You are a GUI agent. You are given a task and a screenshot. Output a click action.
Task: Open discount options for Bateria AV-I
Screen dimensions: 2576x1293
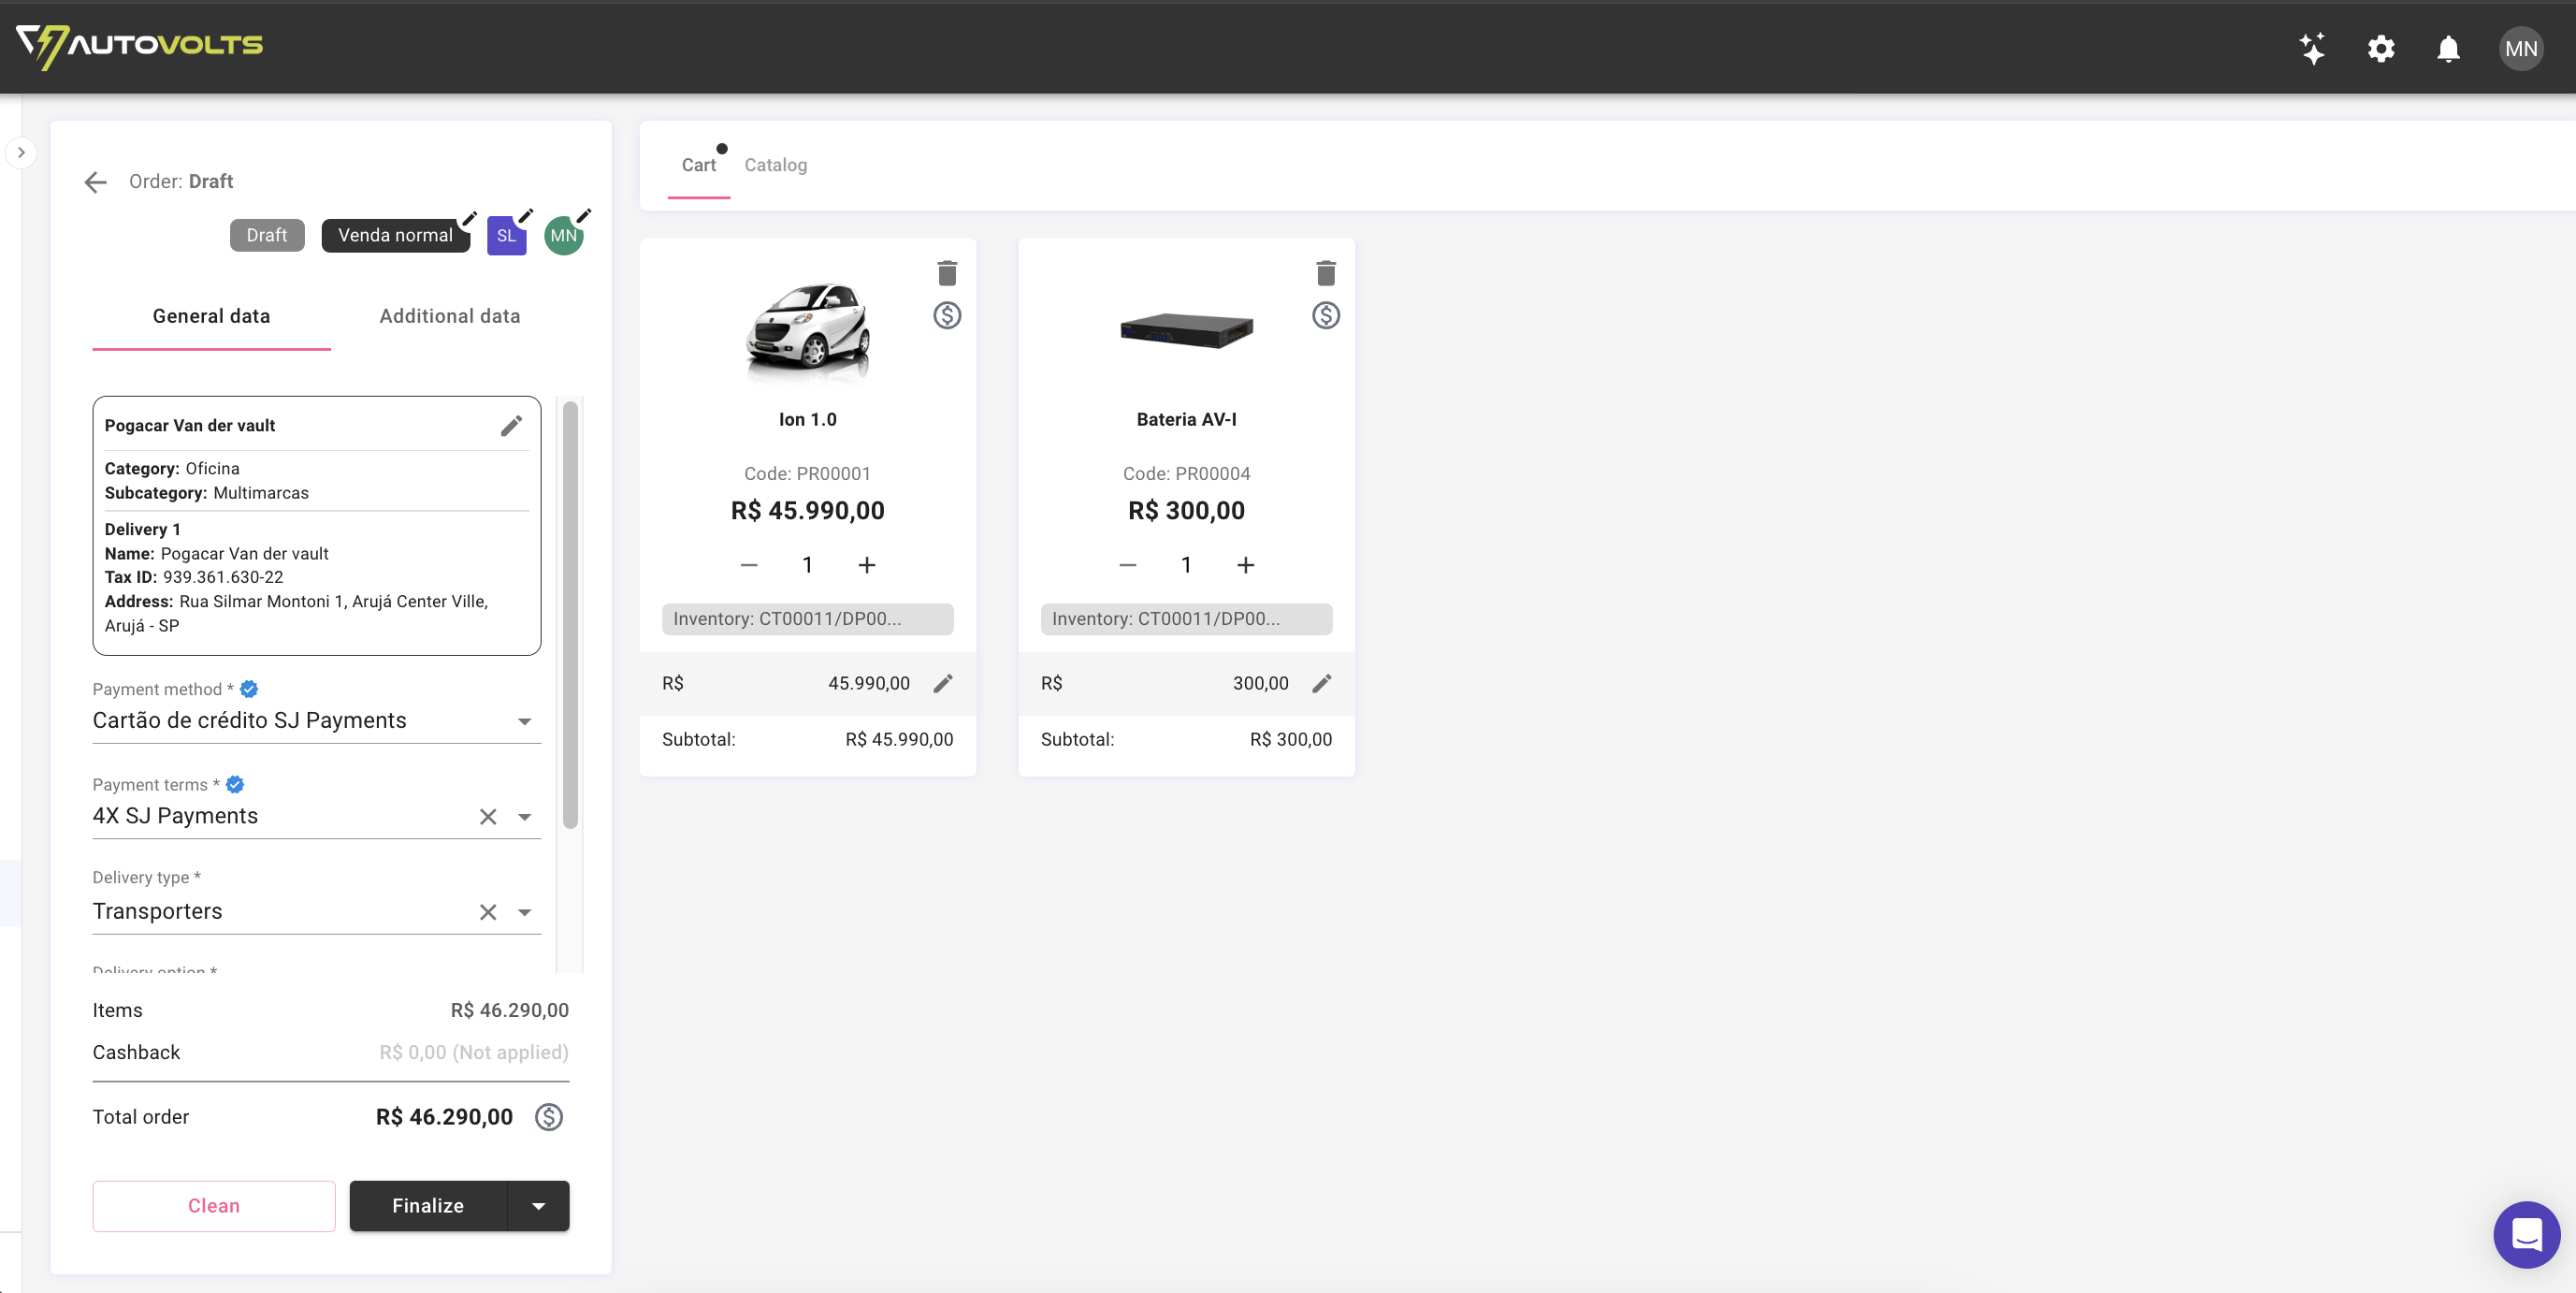click(x=1326, y=315)
